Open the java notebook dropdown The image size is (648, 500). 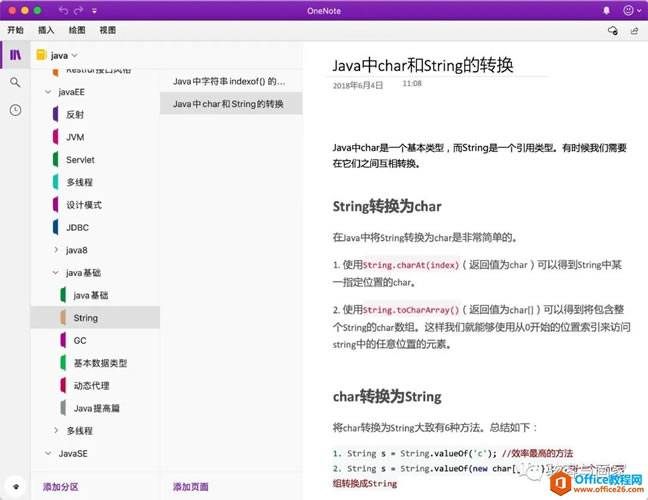58,55
